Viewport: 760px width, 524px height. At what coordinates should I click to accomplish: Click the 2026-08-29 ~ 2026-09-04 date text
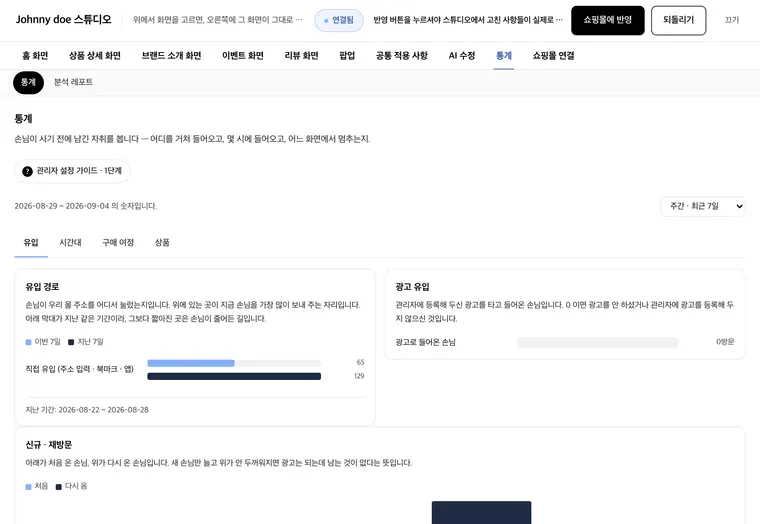(86, 206)
